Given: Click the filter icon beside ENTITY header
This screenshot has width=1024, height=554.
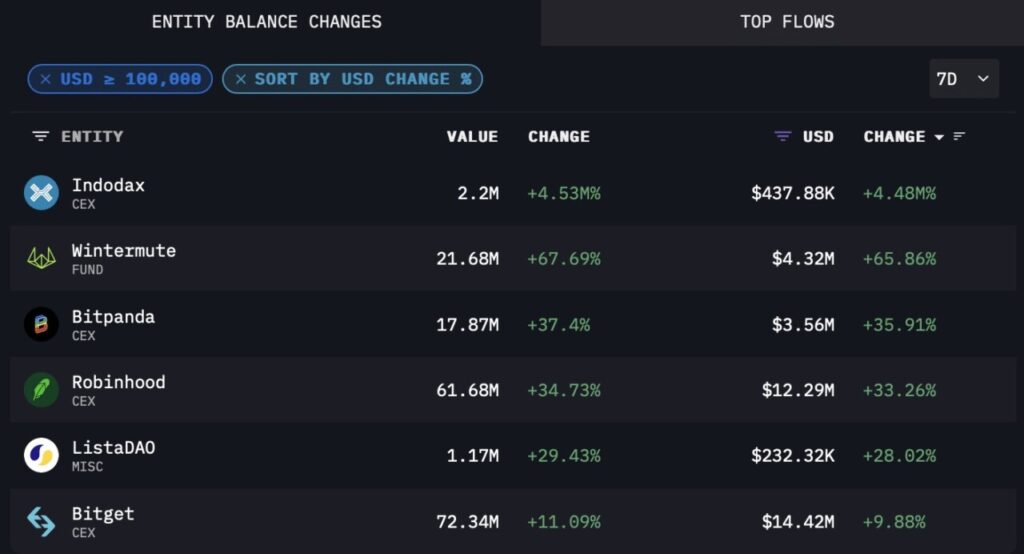Looking at the screenshot, I should pos(41,137).
